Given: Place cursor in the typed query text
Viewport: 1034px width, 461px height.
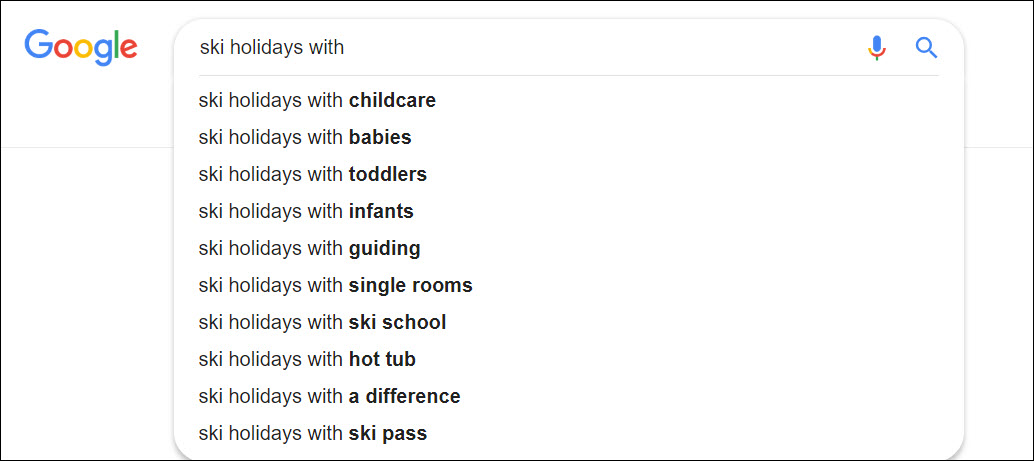Looking at the screenshot, I should click(x=272, y=47).
